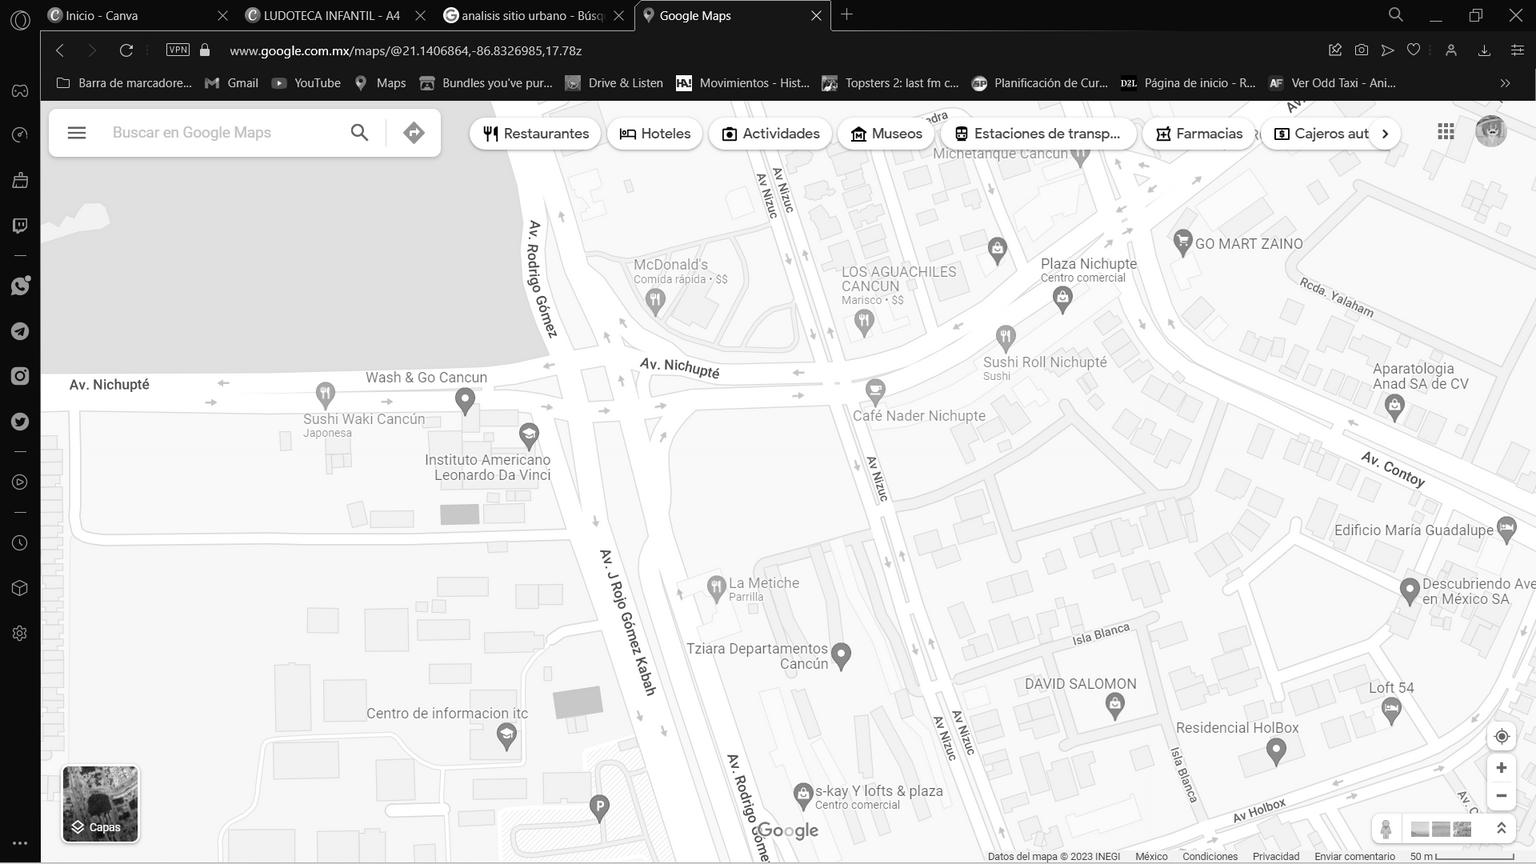Screen dimensions: 1536x864
Task: Filter map by Museos
Action: pyautogui.click(x=886, y=133)
